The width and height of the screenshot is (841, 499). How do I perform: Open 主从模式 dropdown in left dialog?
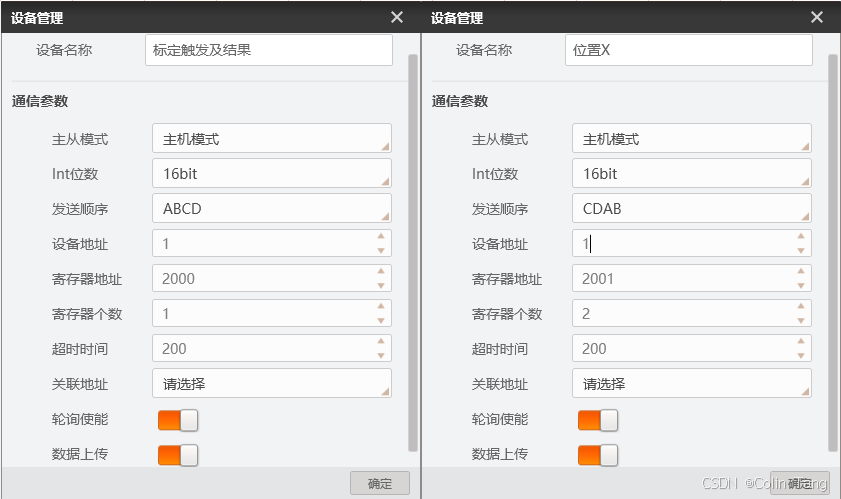click(272, 138)
